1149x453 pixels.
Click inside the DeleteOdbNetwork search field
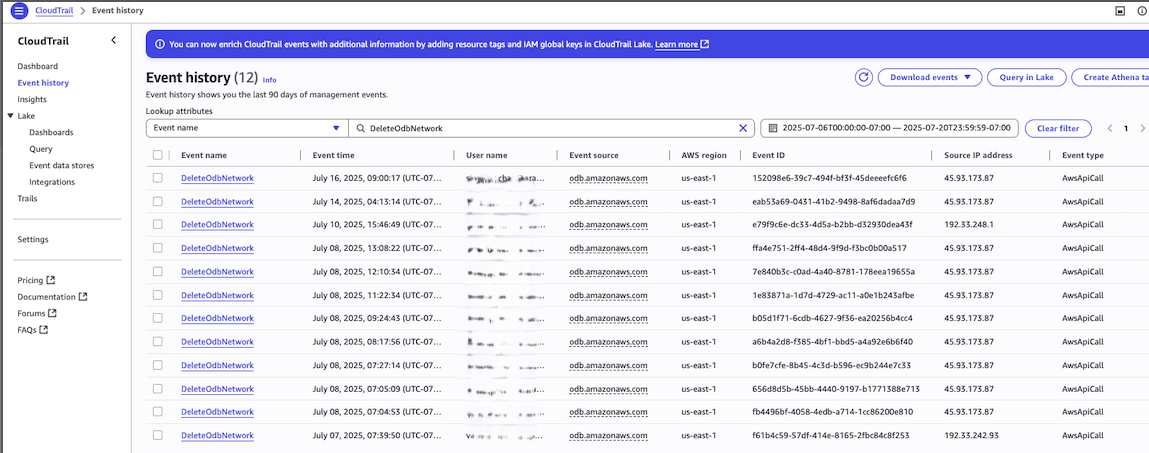click(x=550, y=128)
